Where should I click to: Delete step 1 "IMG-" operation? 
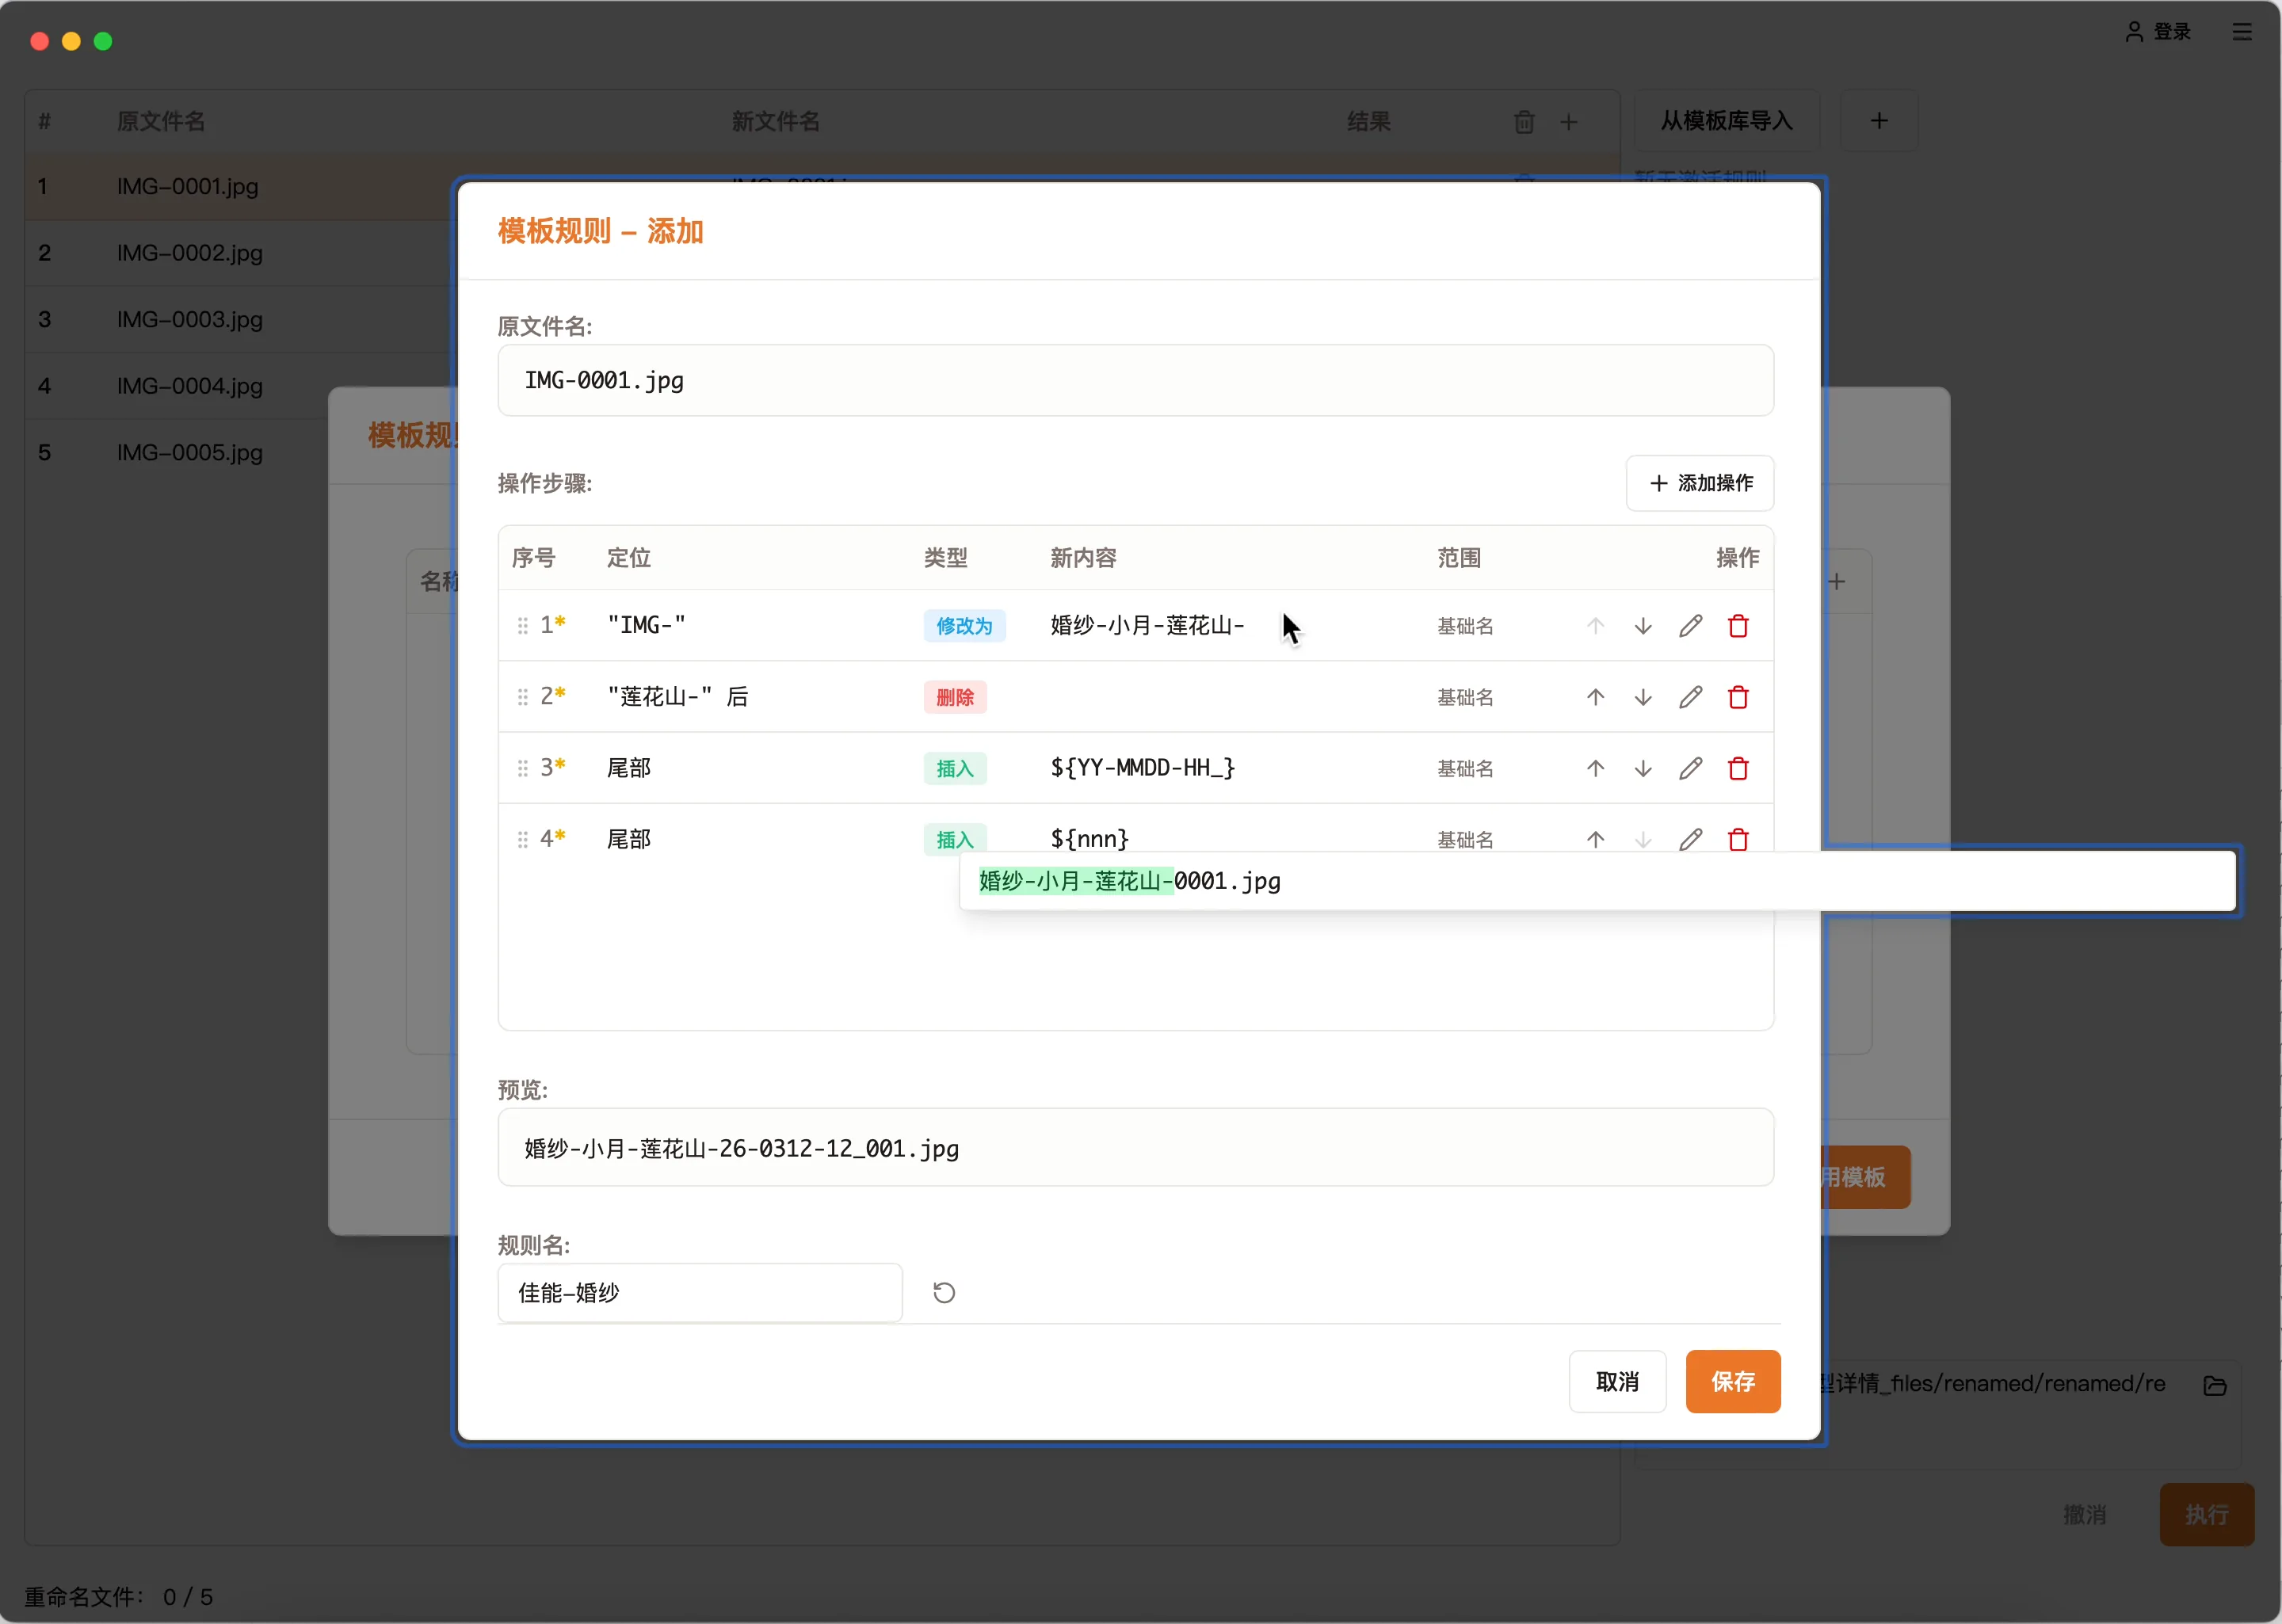point(1738,626)
